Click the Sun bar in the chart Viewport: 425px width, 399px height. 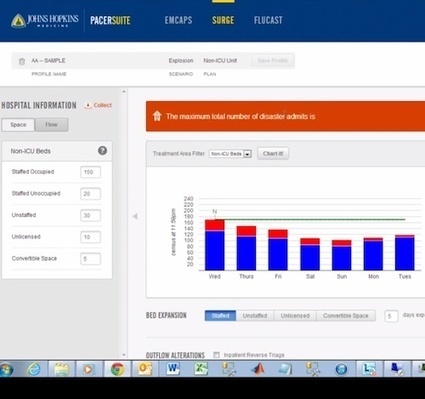[342, 255]
